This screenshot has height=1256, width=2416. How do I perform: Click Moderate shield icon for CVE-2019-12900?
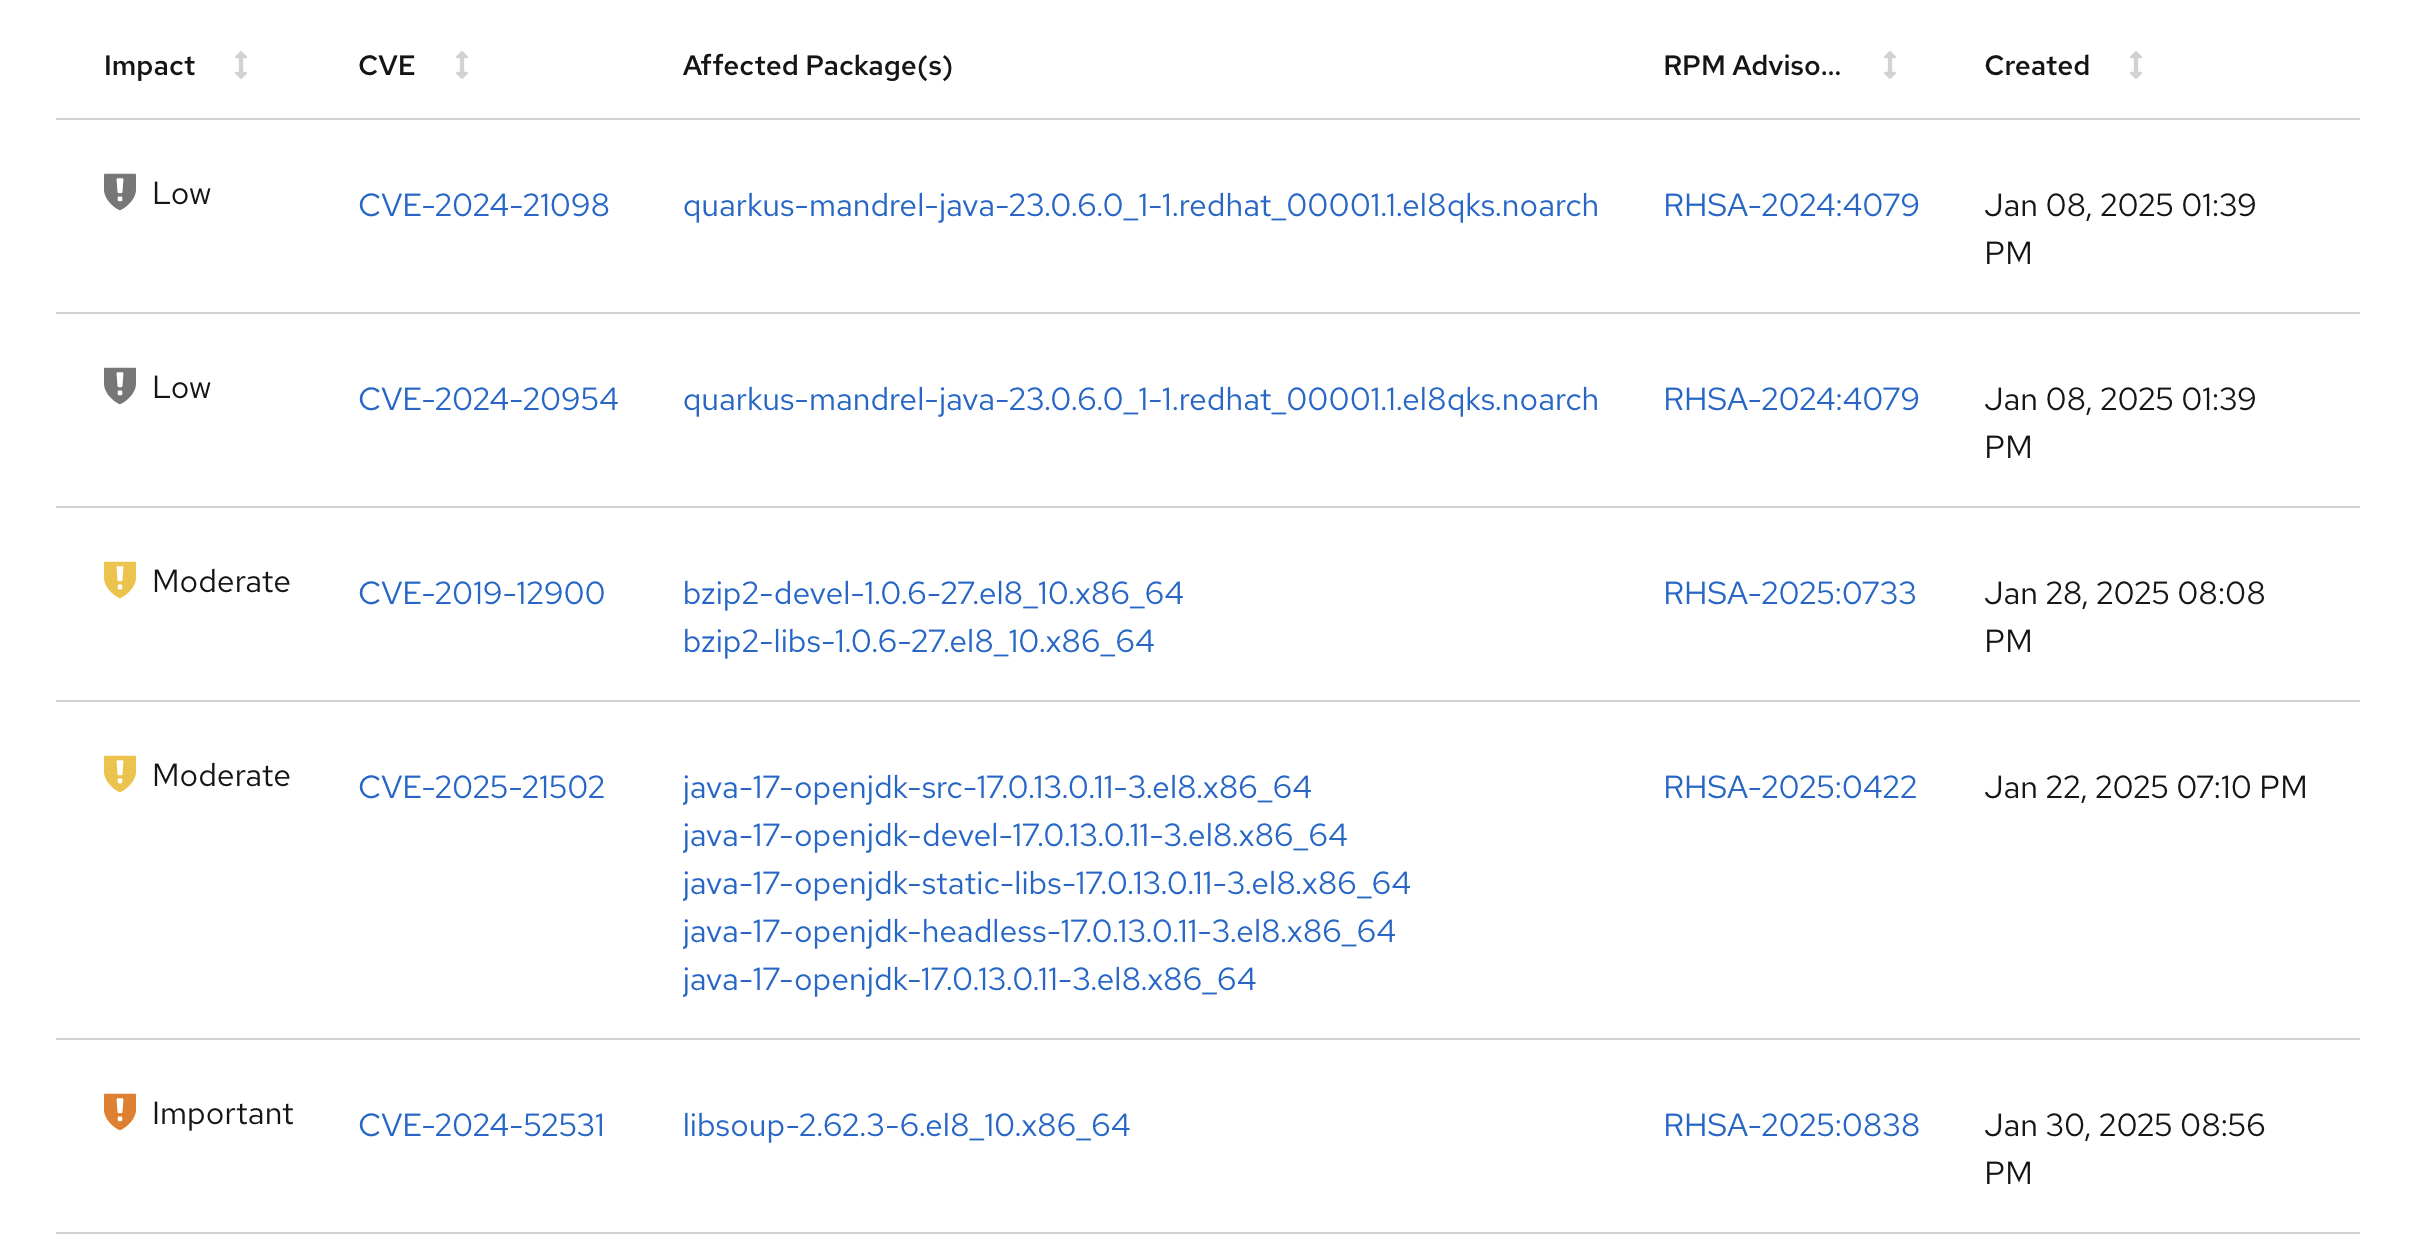tap(119, 580)
